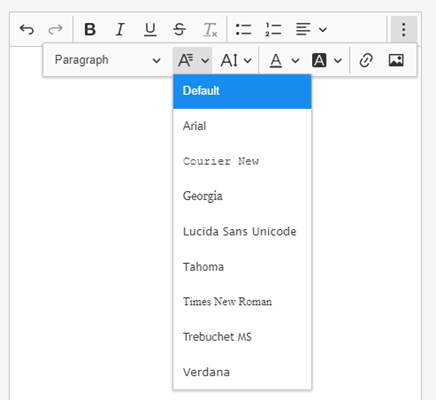Open text alignment options
This screenshot has width=436, height=400.
[311, 29]
